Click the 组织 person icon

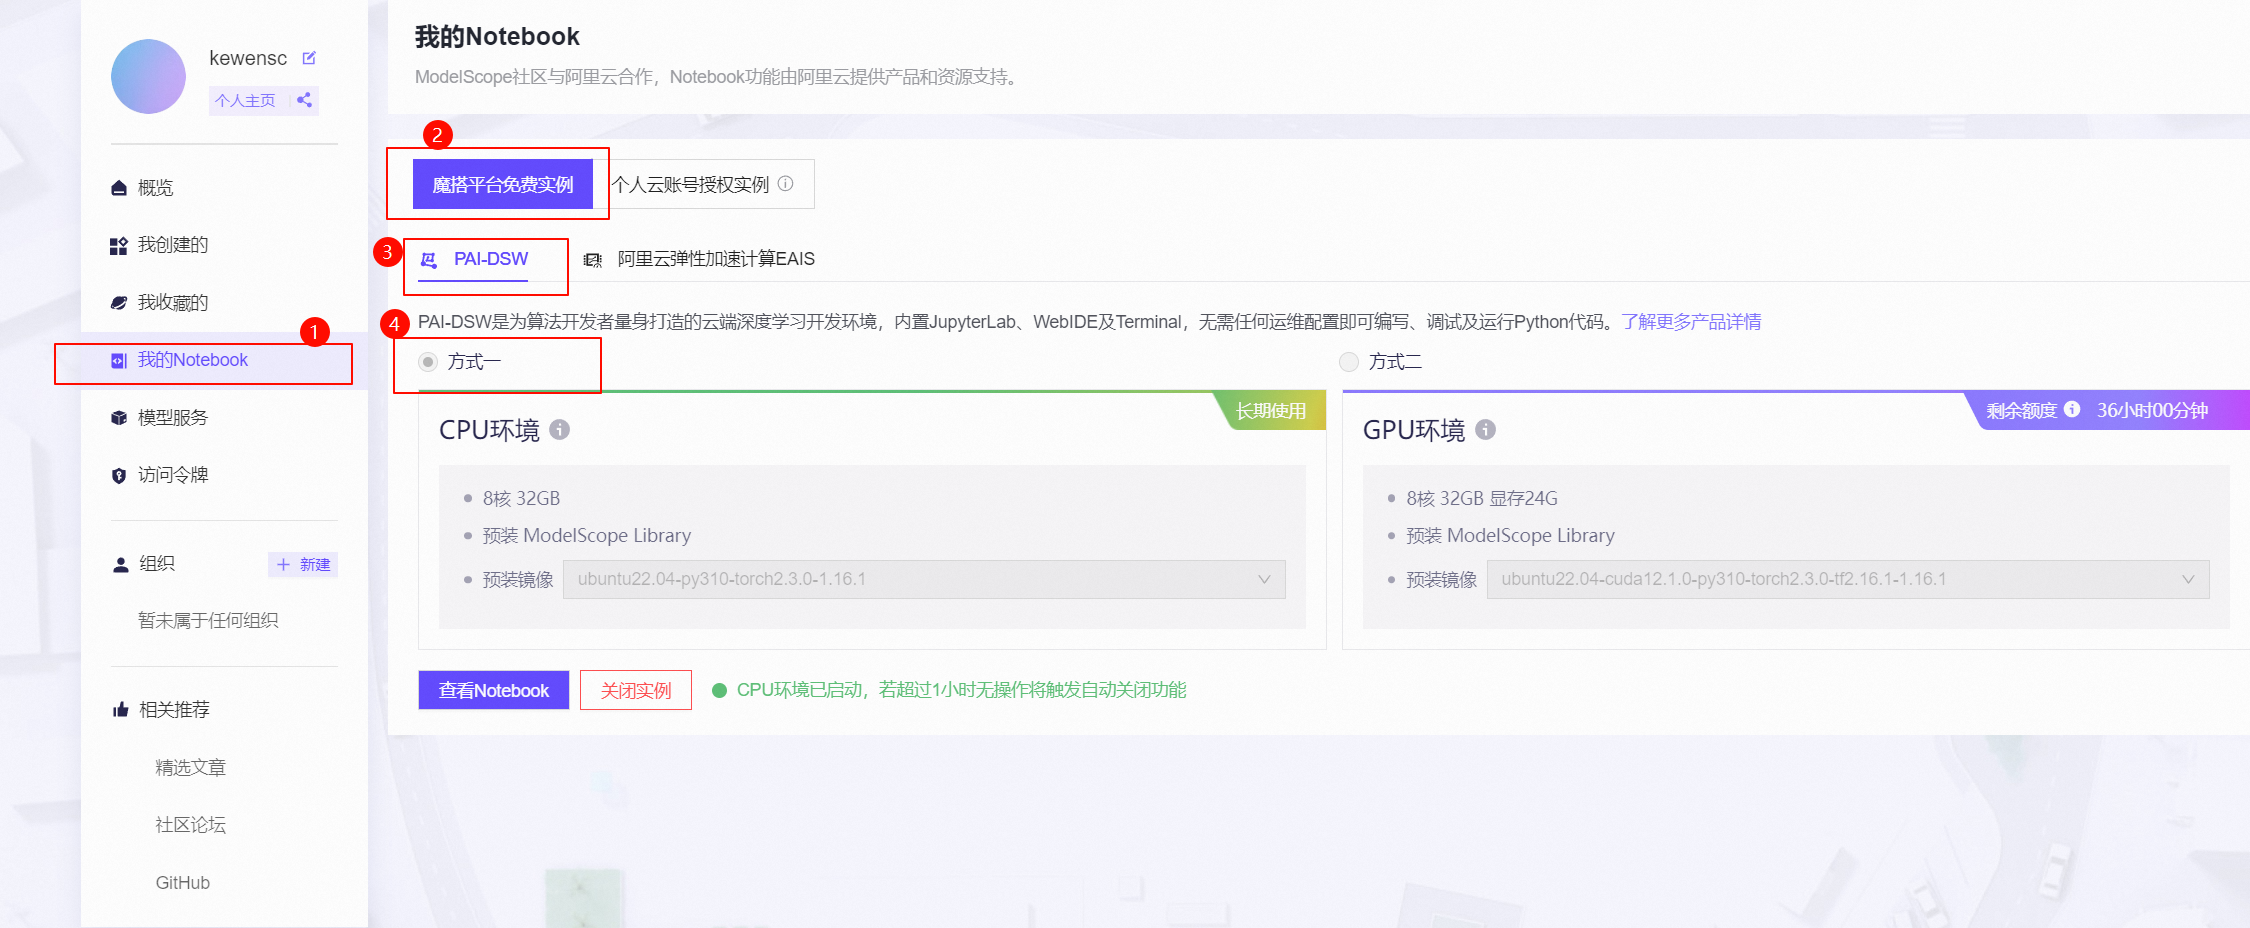(121, 565)
